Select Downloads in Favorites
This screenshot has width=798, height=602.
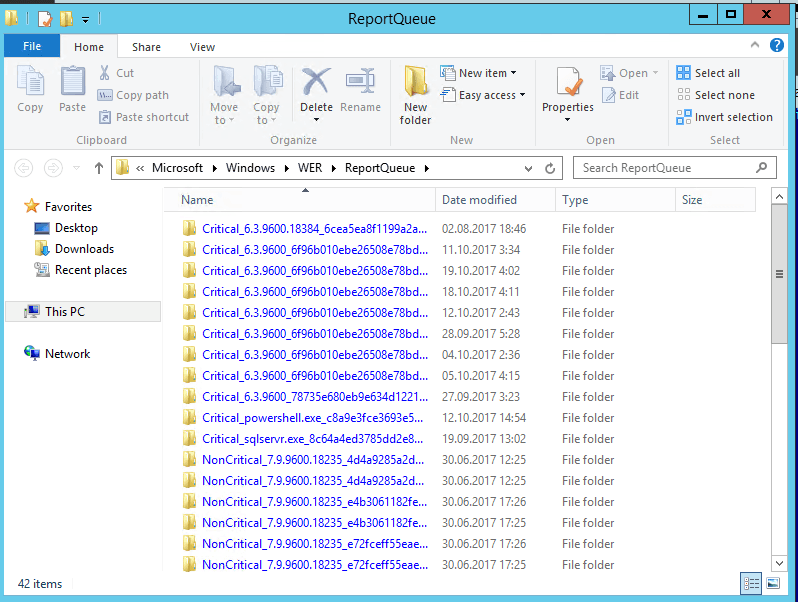pyautogui.click(x=84, y=249)
